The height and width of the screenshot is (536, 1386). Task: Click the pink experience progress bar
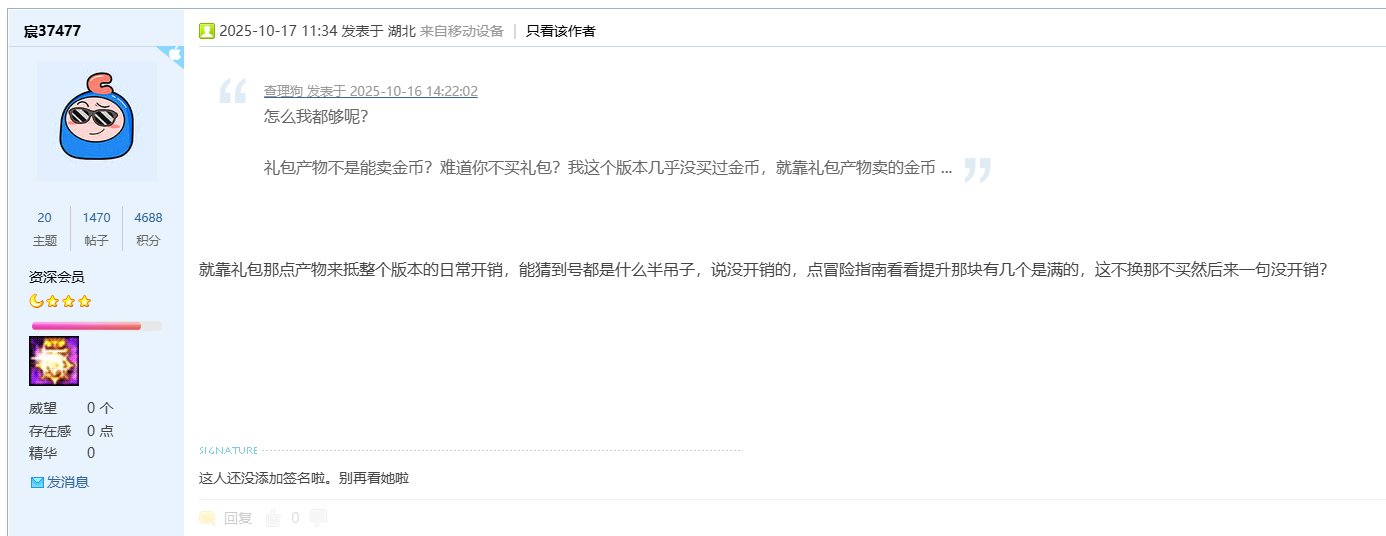pyautogui.click(x=96, y=326)
